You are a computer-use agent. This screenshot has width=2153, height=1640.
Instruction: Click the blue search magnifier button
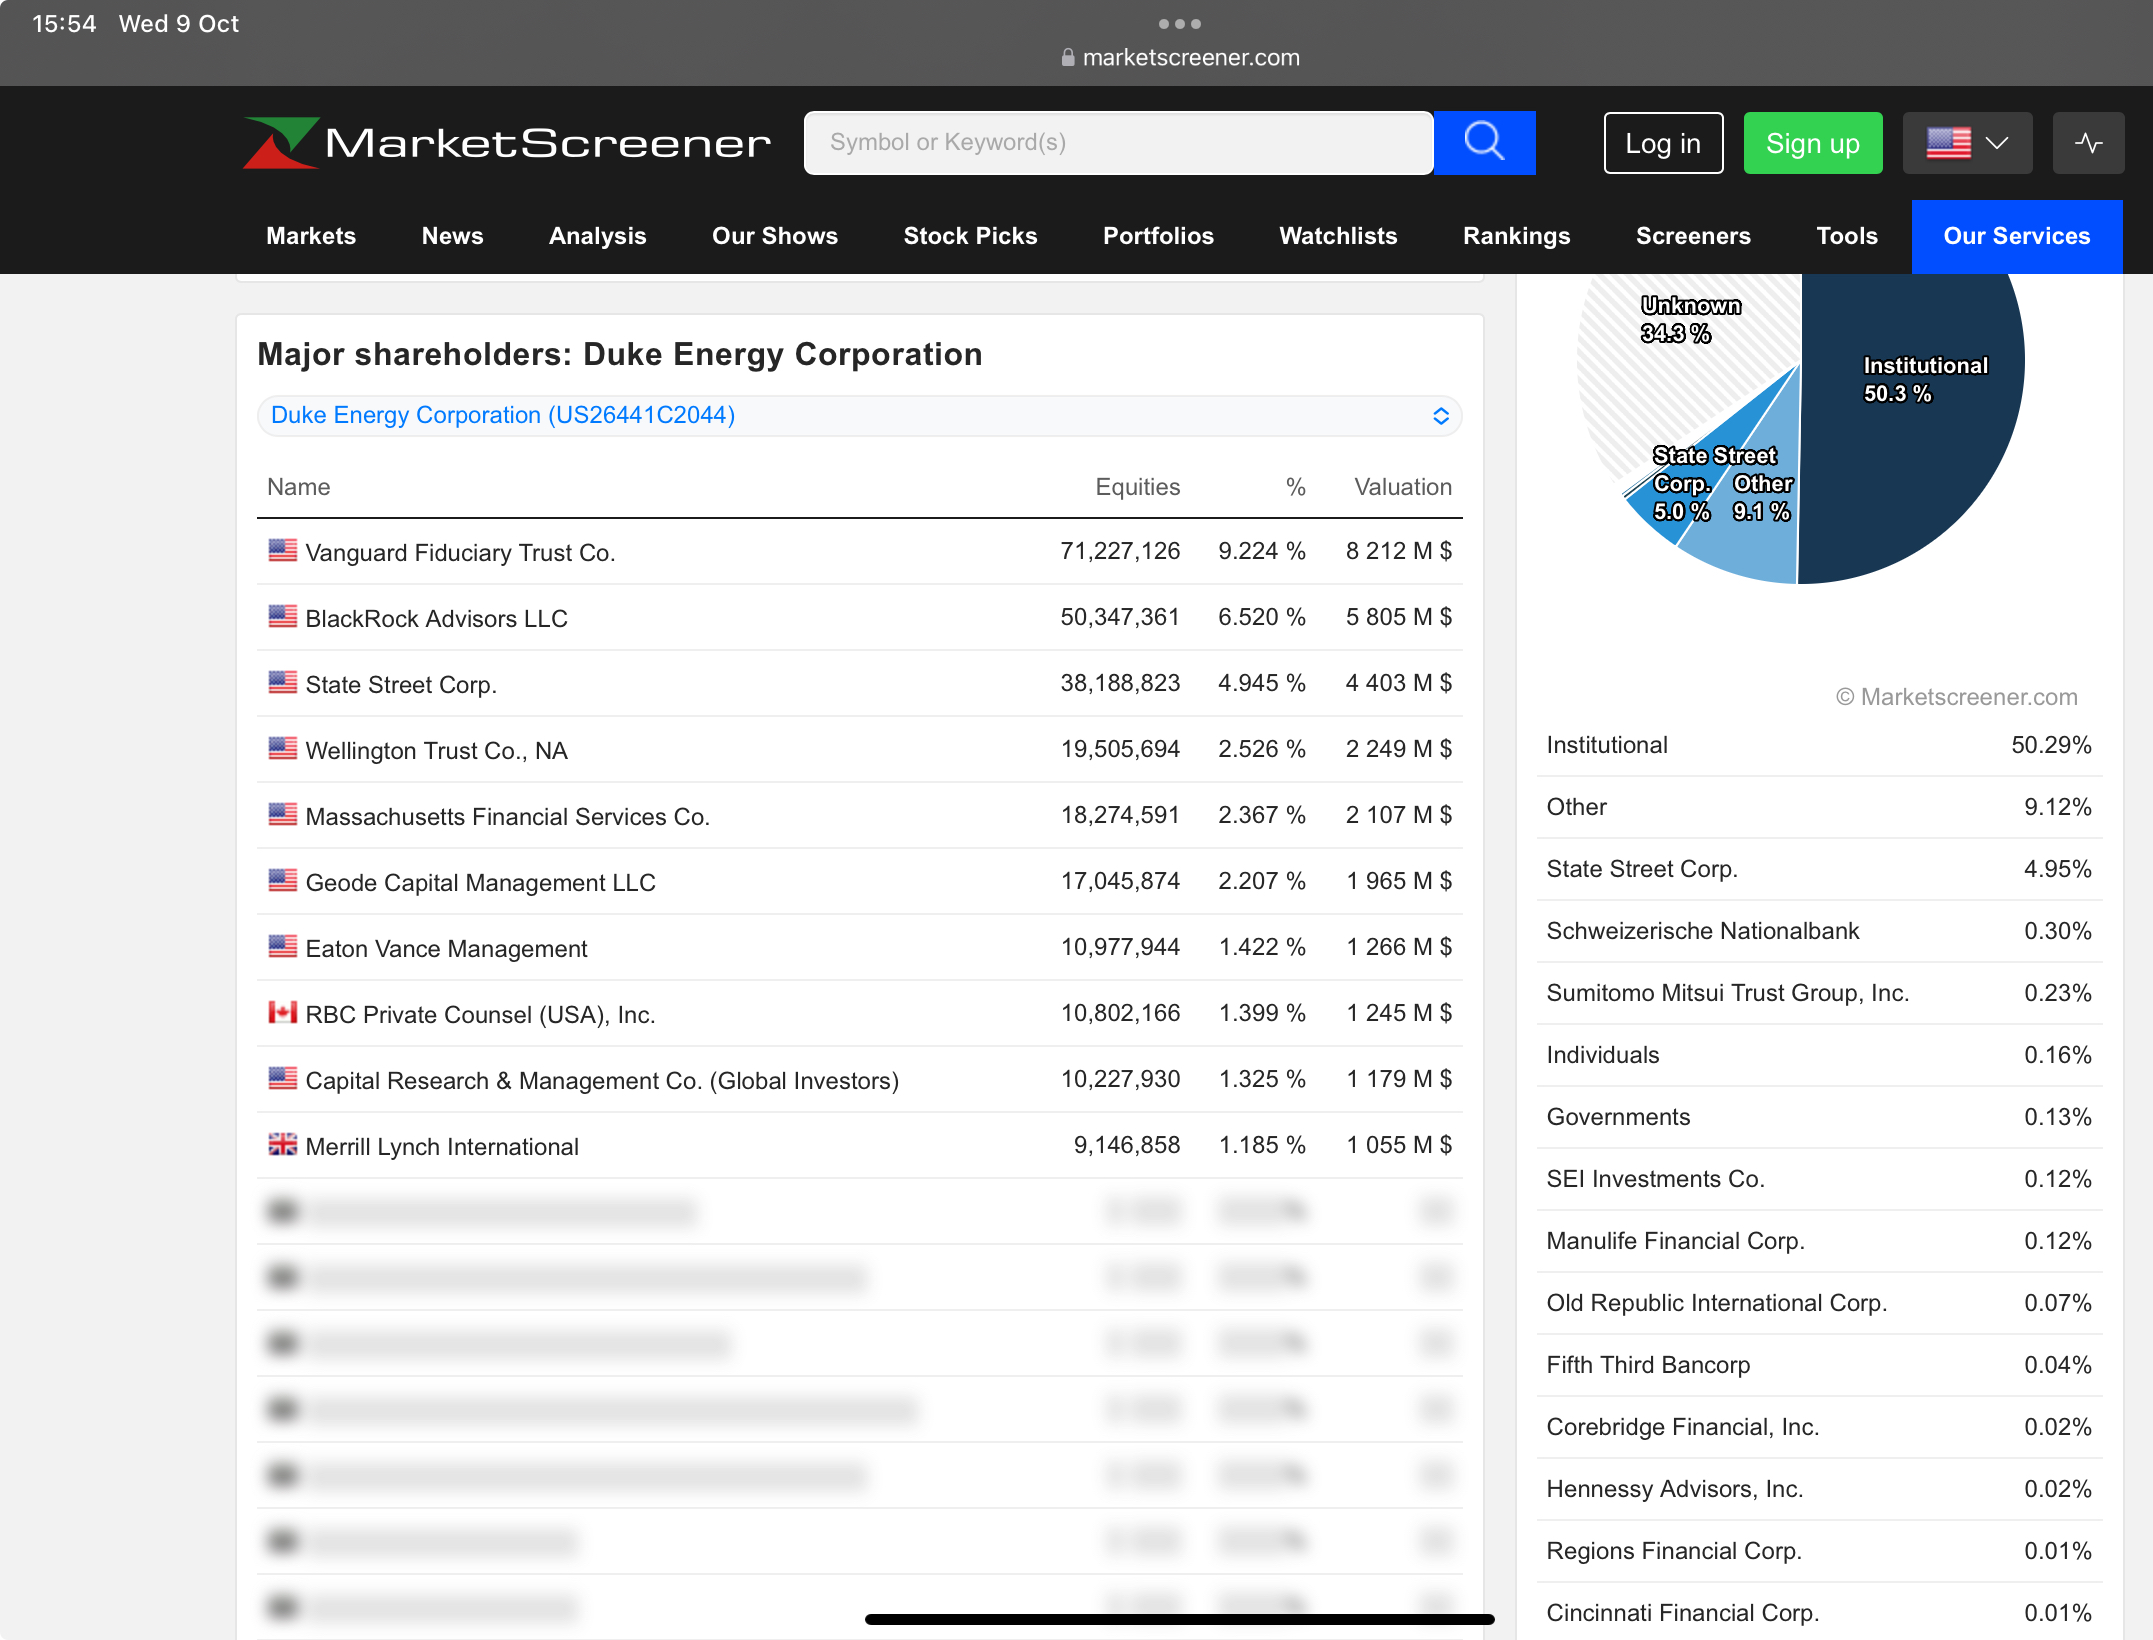pyautogui.click(x=1484, y=143)
